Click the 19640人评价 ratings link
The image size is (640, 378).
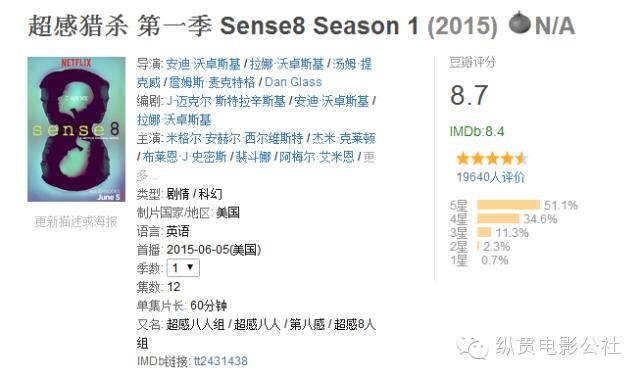click(x=490, y=177)
